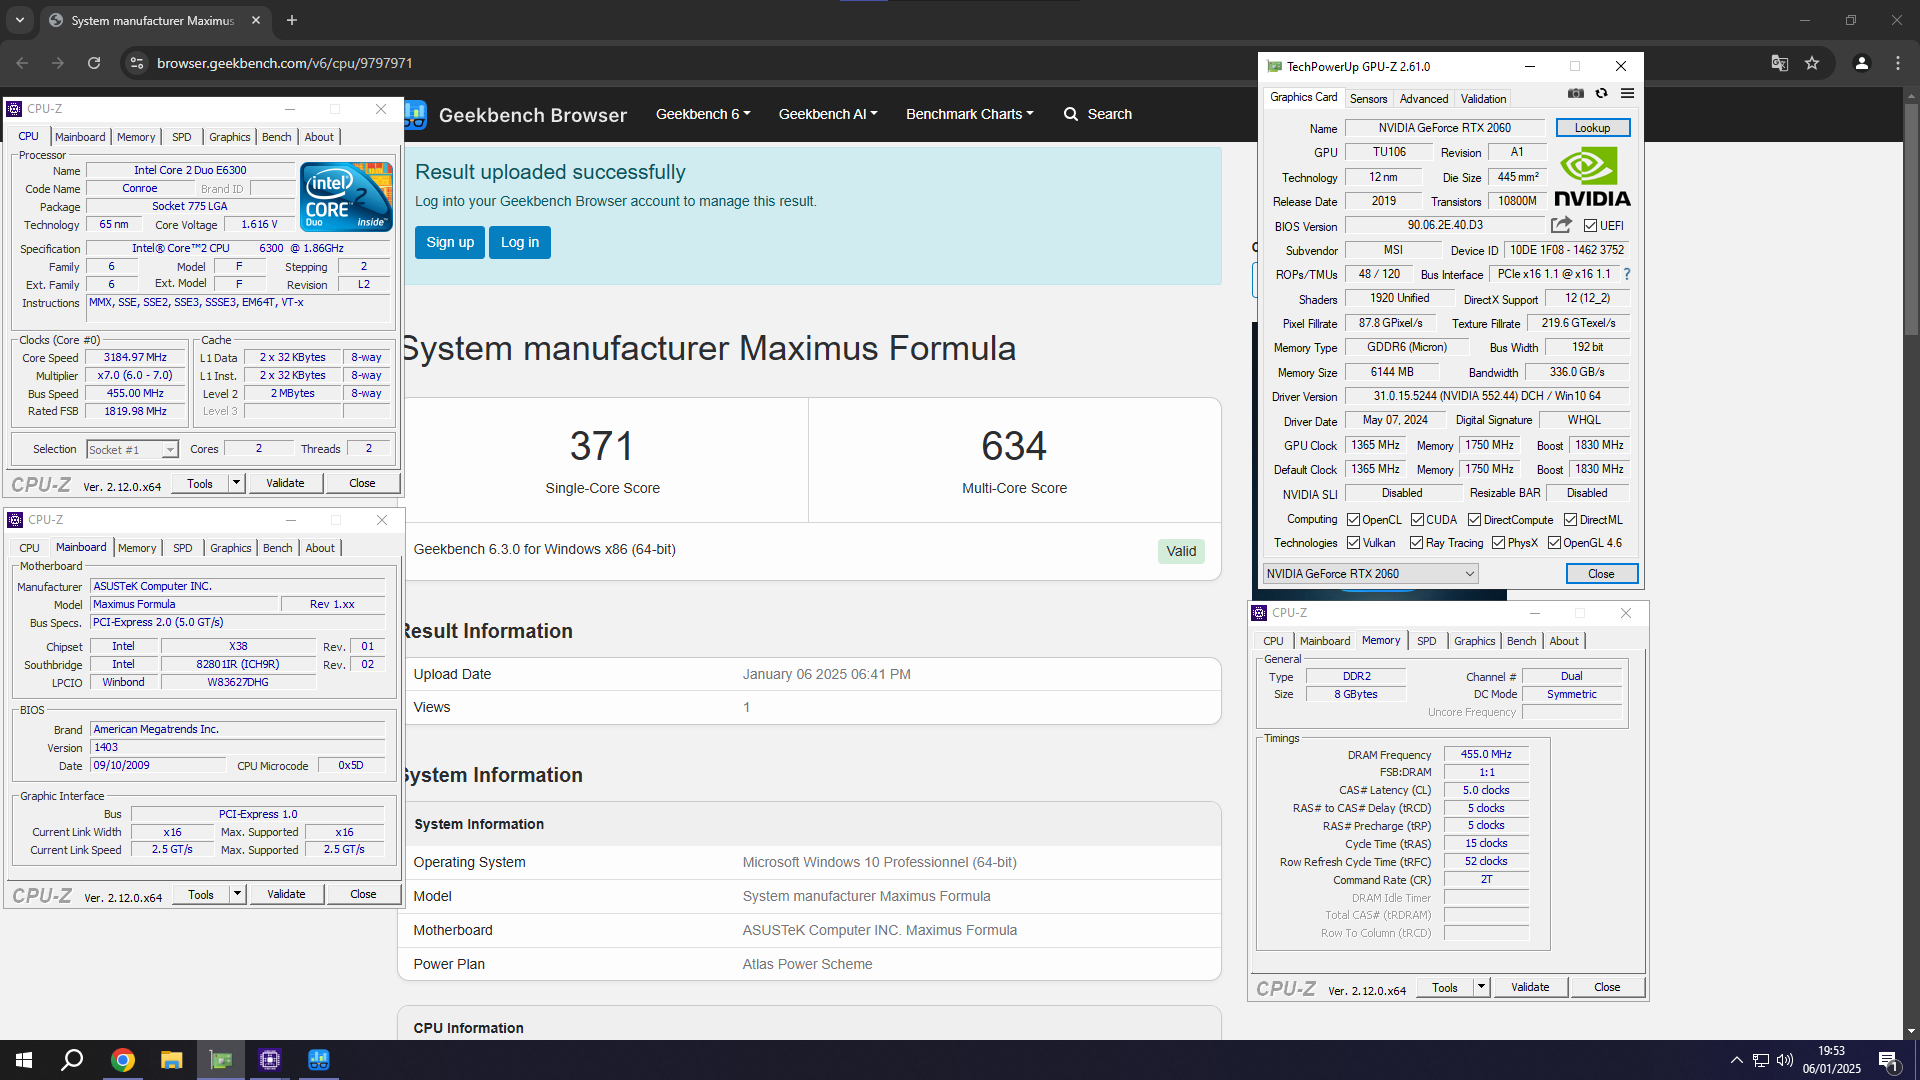Open the tab search dropdown arrow in Chrome
This screenshot has width=1920, height=1080.
click(19, 20)
